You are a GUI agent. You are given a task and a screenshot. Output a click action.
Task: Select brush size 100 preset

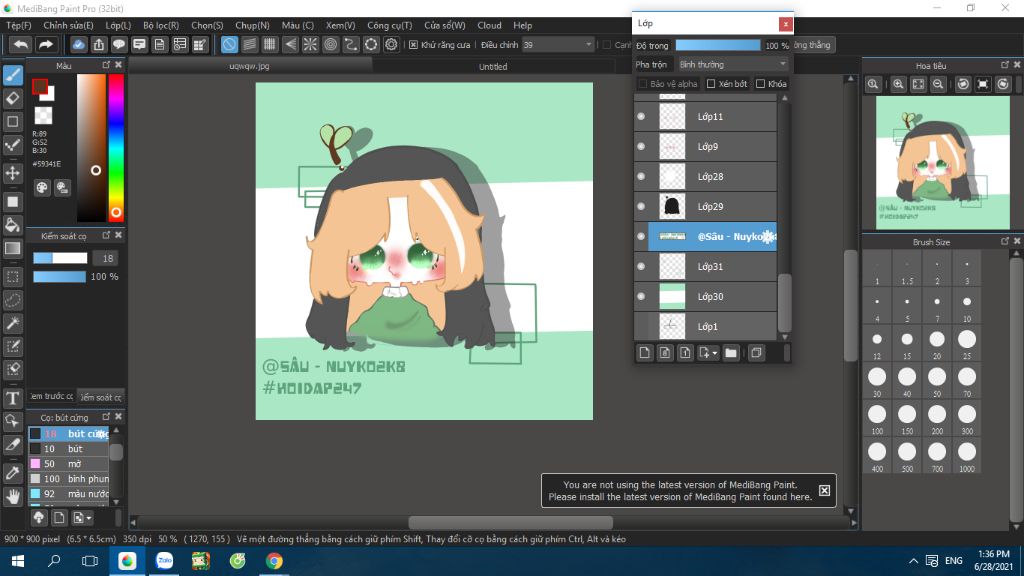click(x=877, y=419)
